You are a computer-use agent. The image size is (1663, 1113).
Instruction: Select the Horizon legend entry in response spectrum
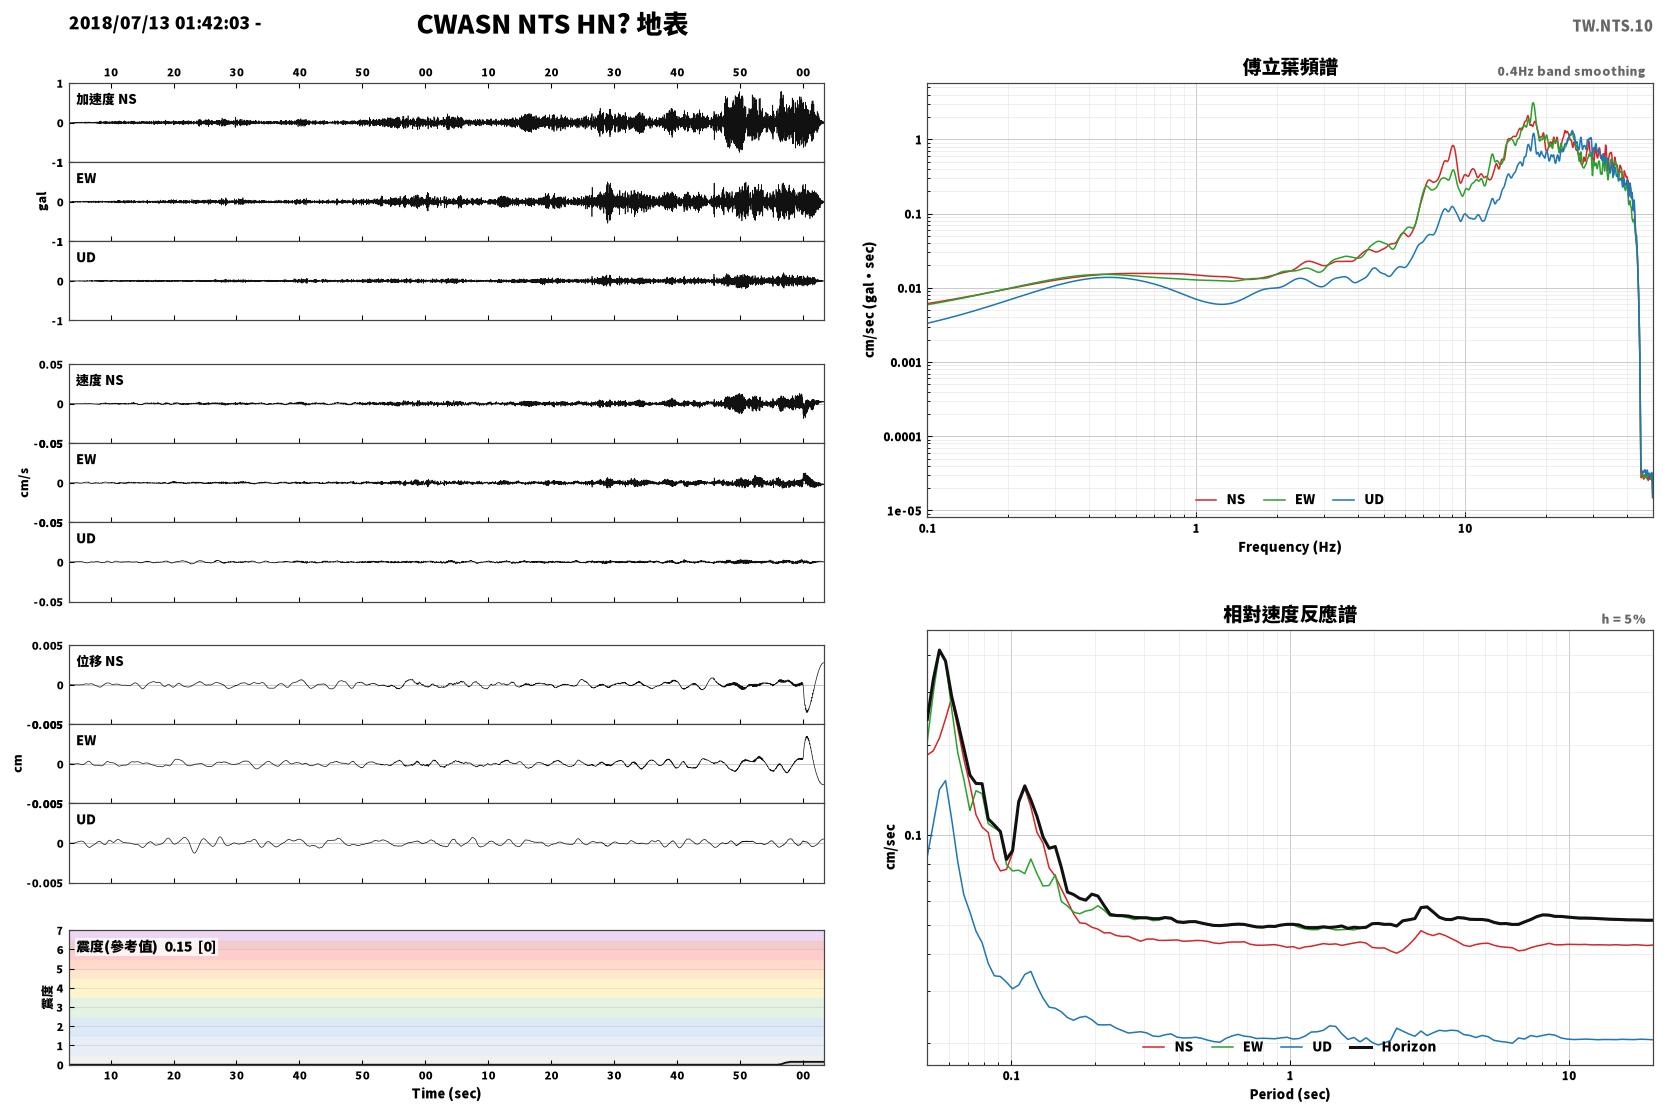tap(1393, 1046)
